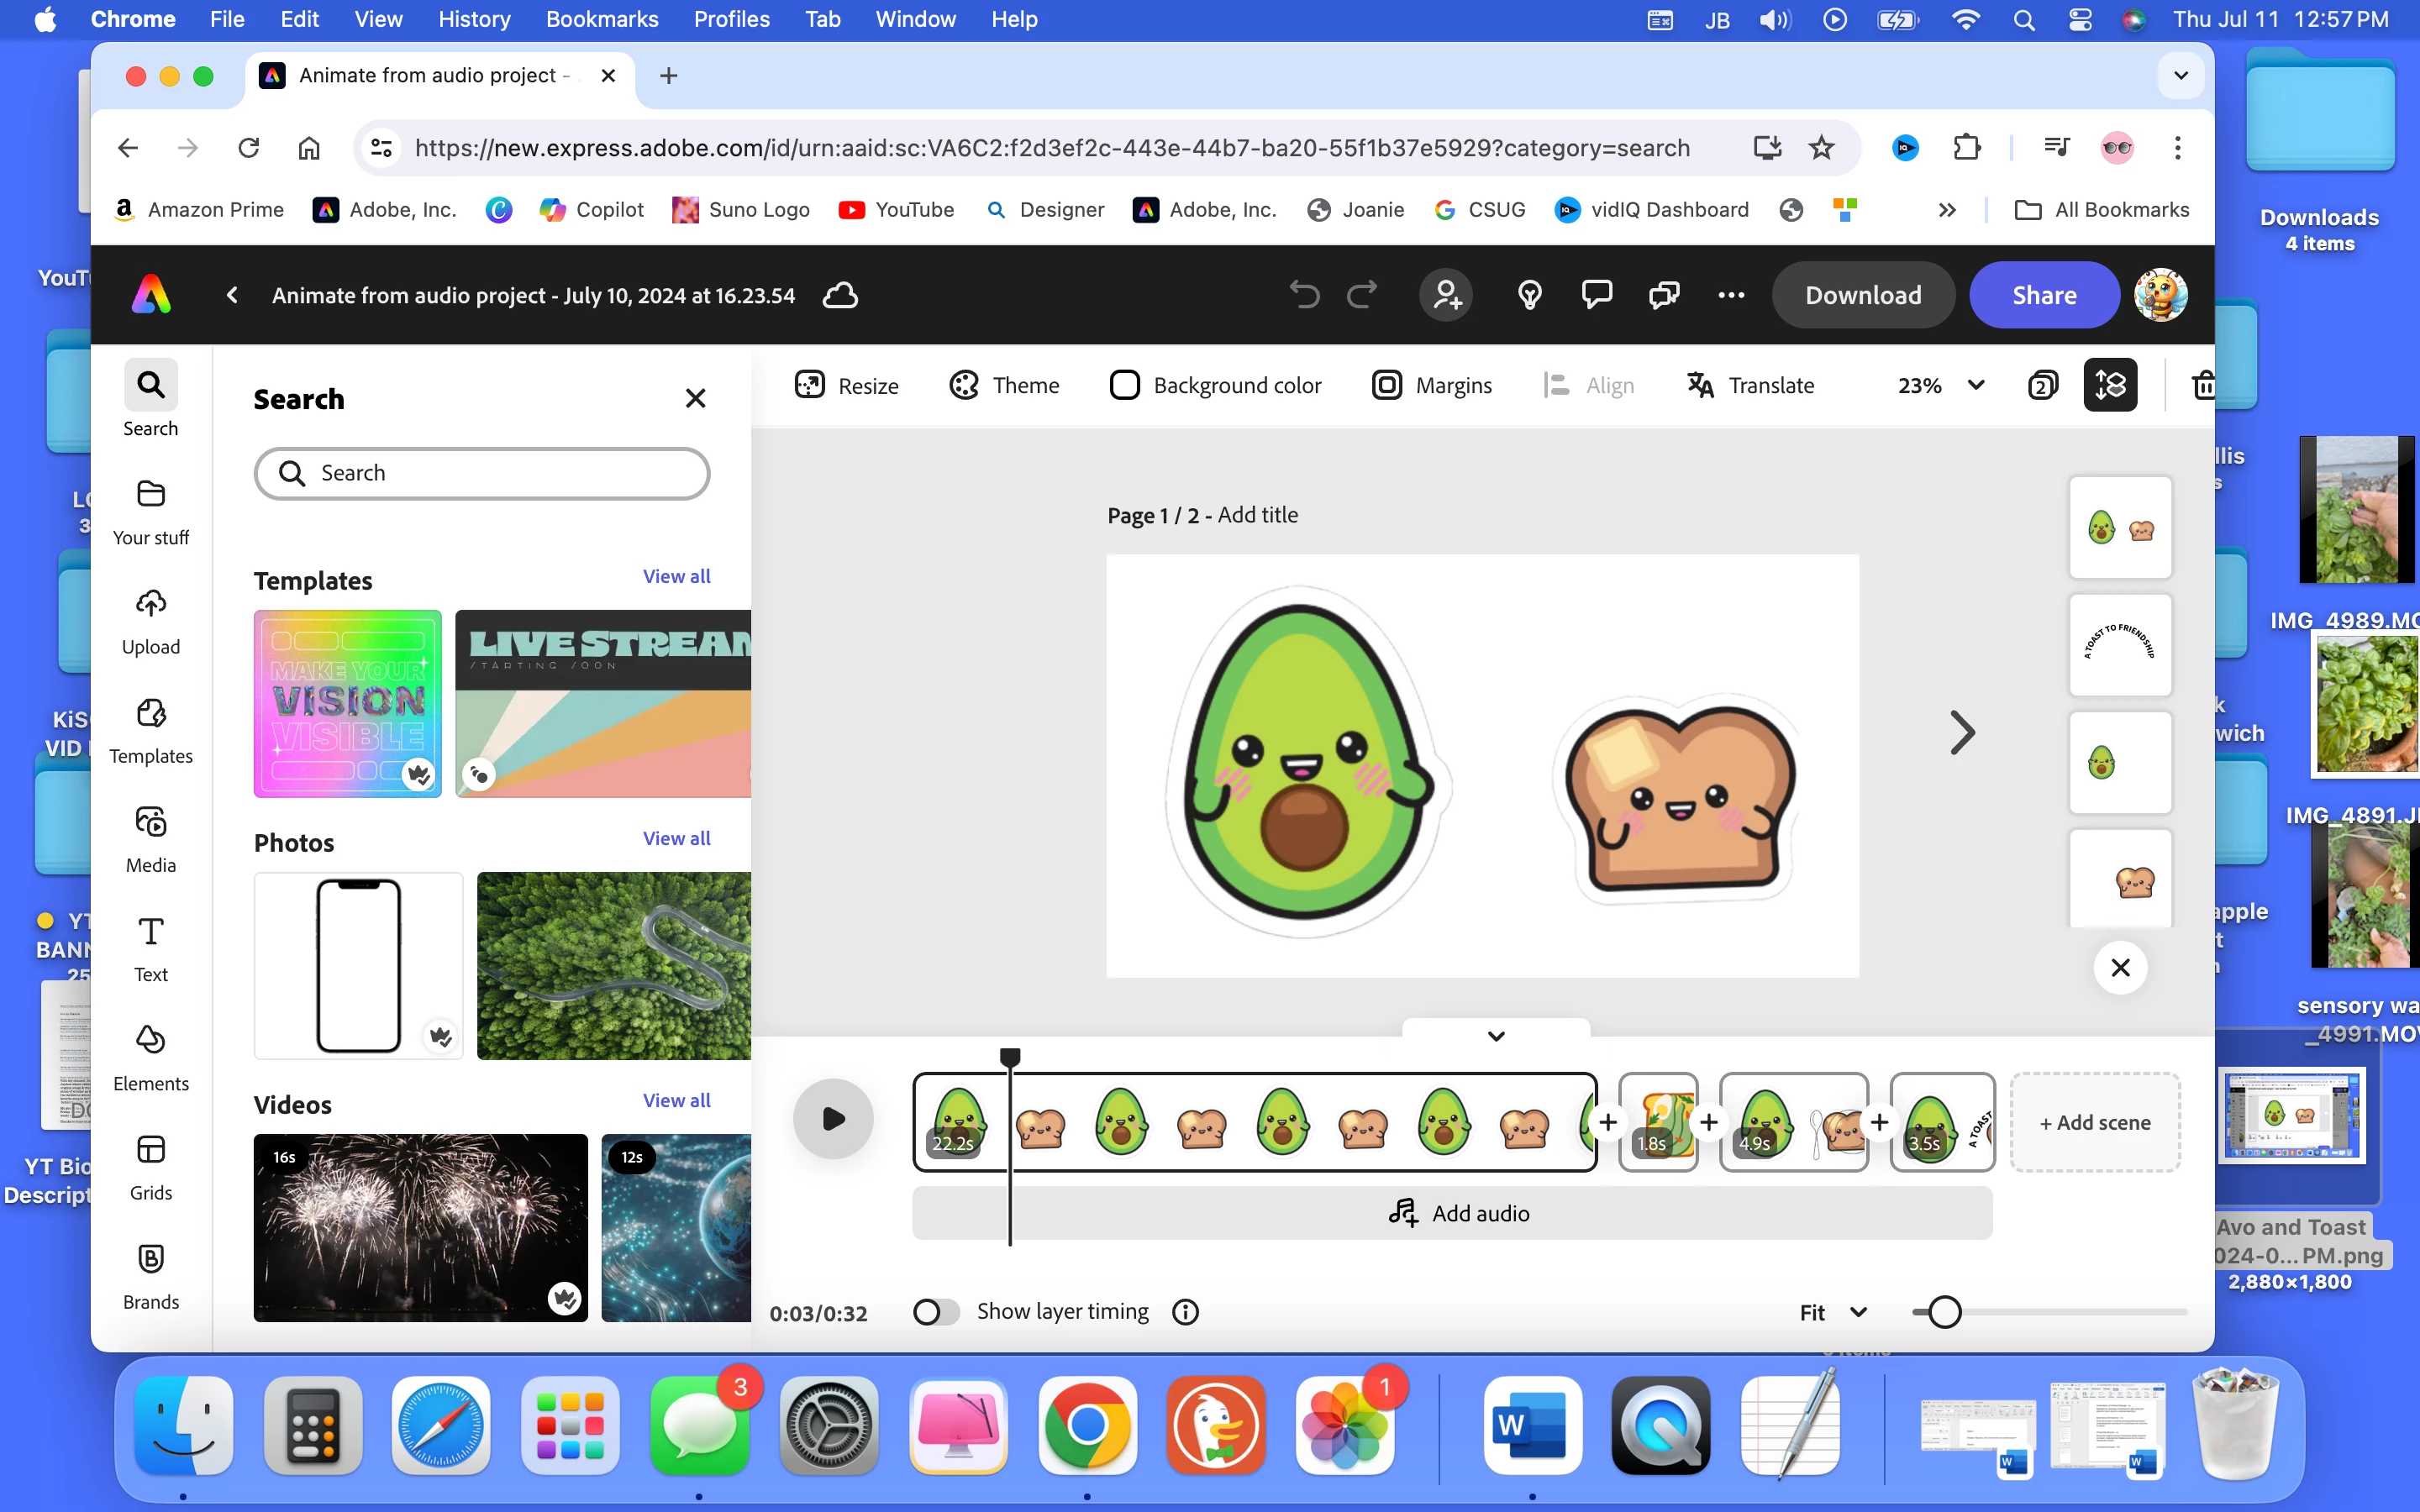The width and height of the screenshot is (2420, 1512).
Task: Toggle Background color checkbox swatch
Action: click(1124, 385)
